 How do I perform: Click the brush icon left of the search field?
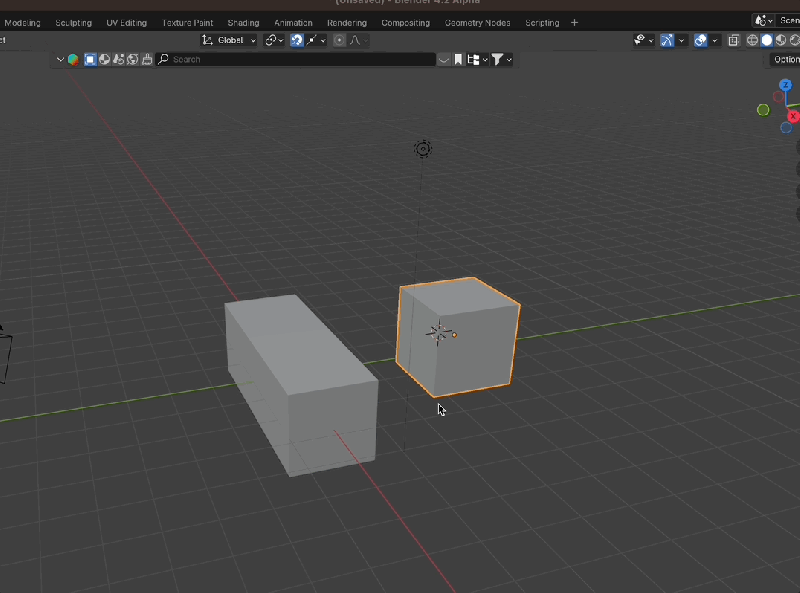147,59
